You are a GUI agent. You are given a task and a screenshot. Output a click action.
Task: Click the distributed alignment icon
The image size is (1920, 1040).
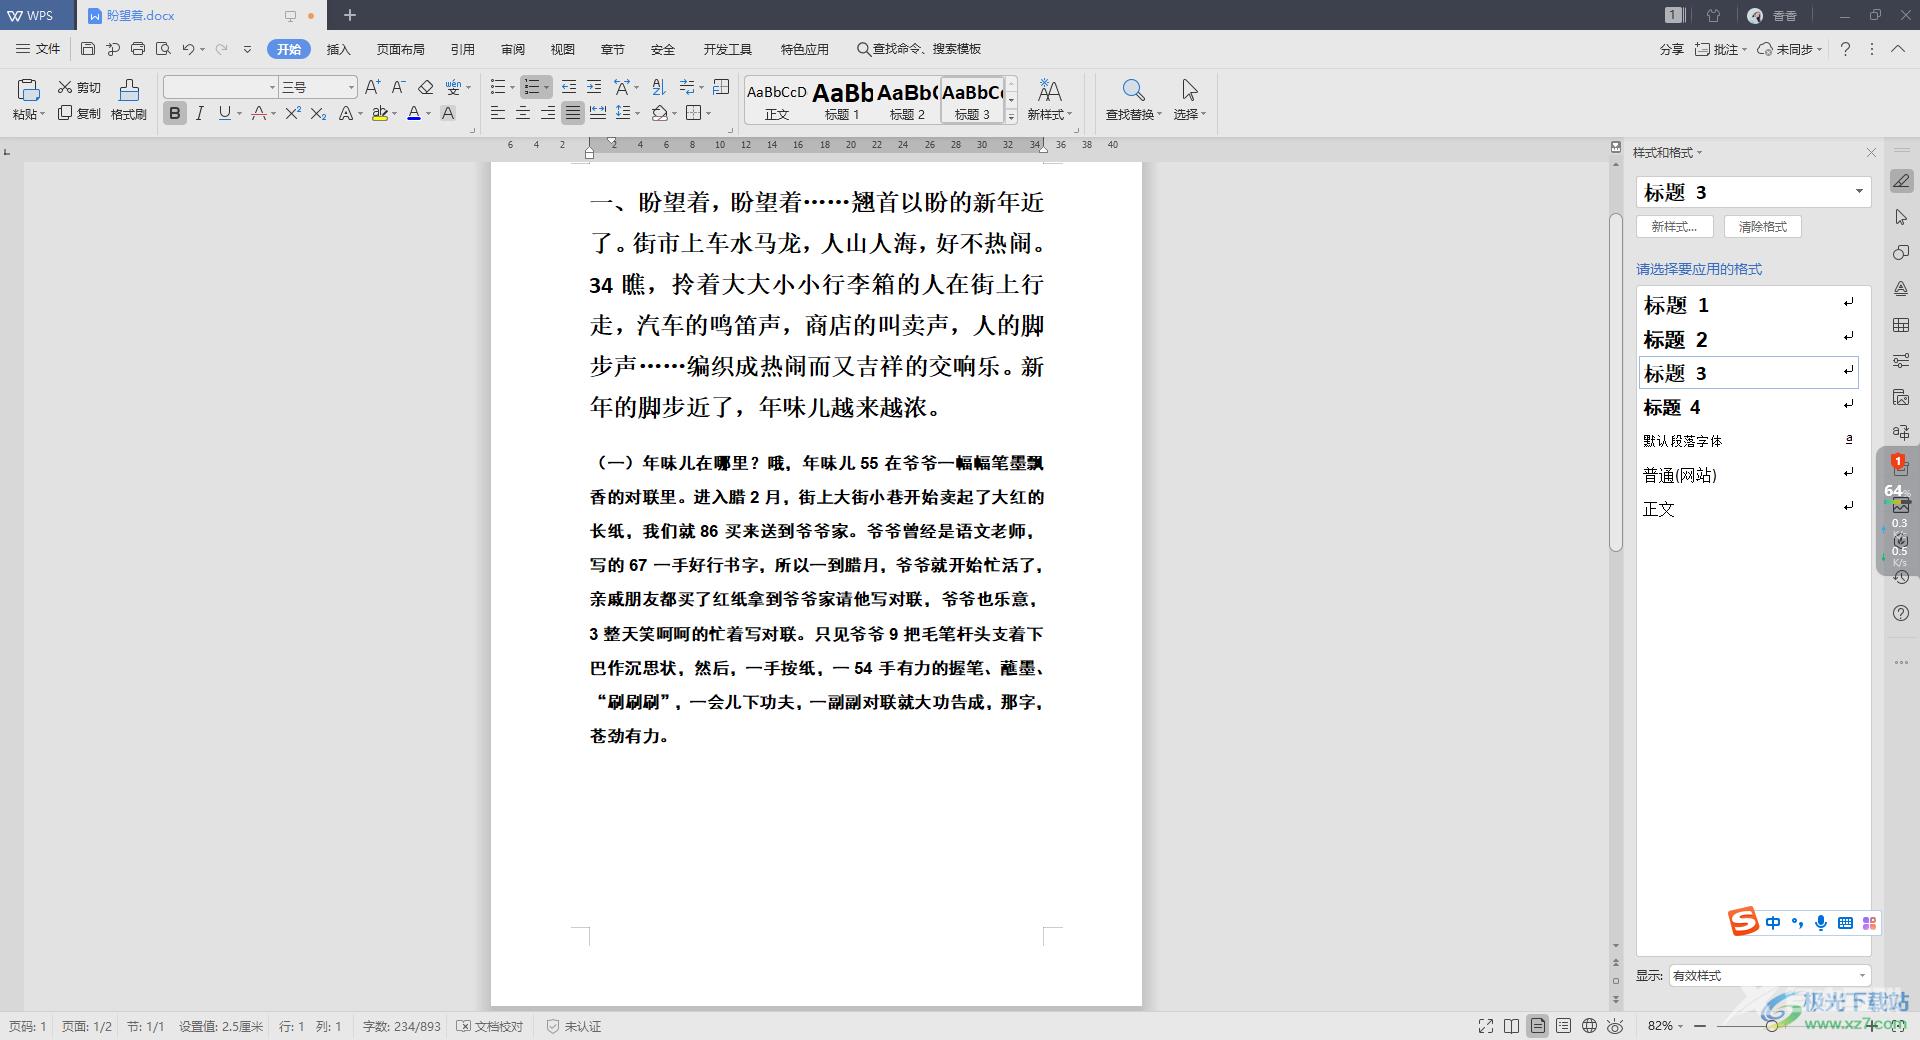pyautogui.click(x=598, y=114)
